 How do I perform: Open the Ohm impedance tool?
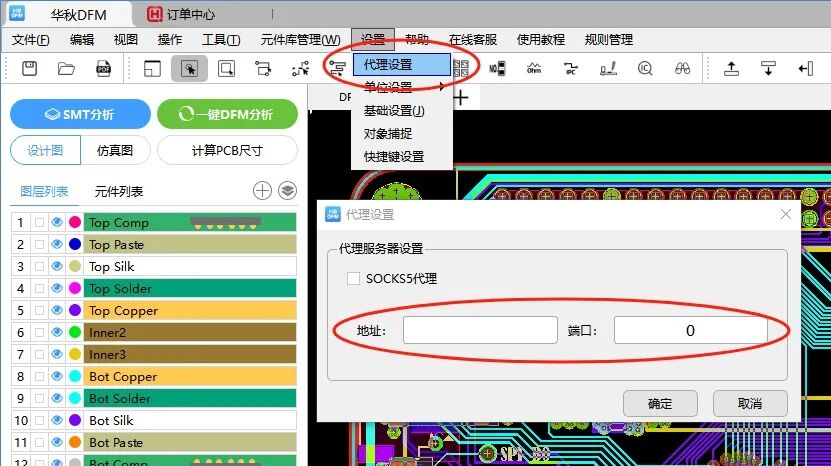point(534,68)
